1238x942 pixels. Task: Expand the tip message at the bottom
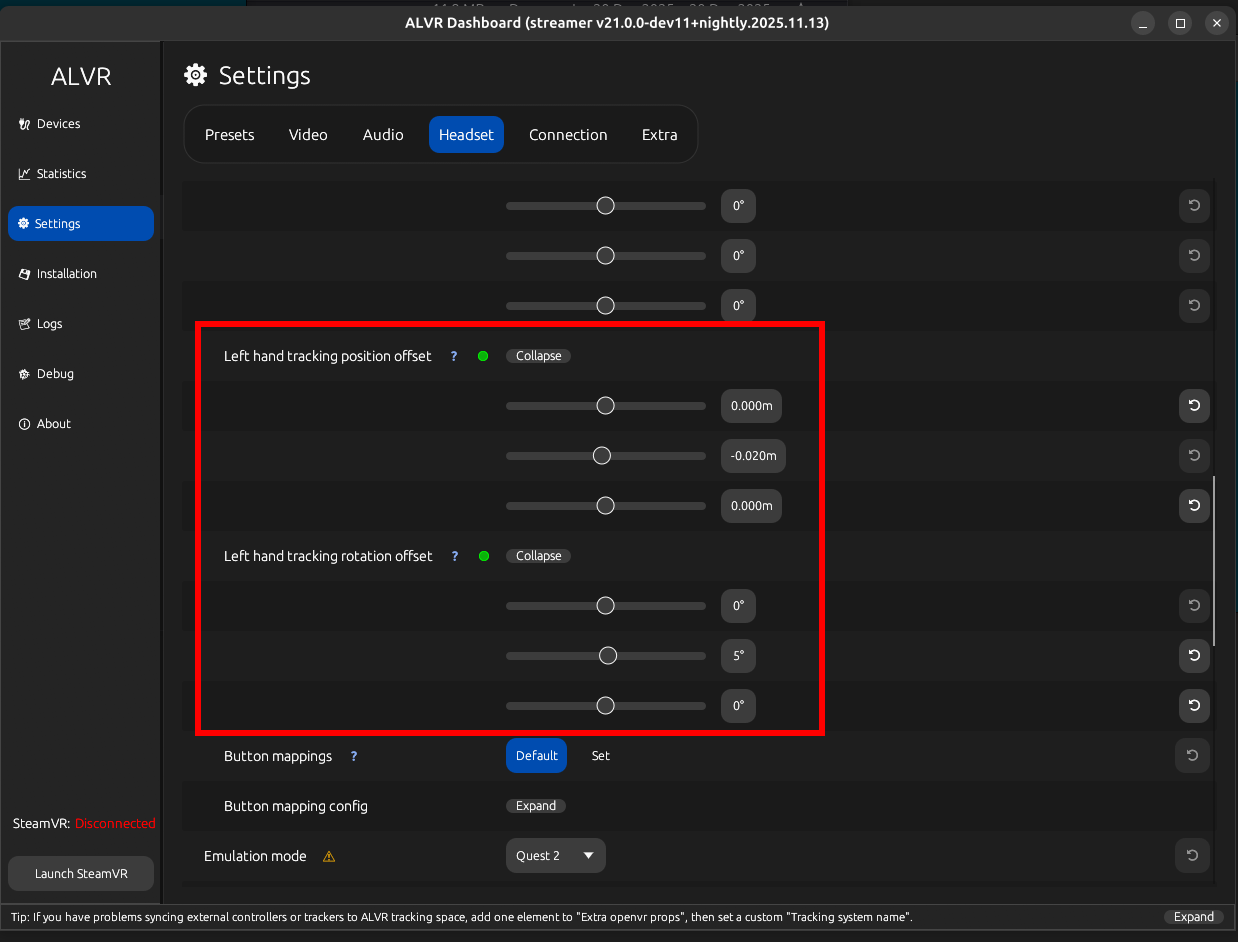1193,916
